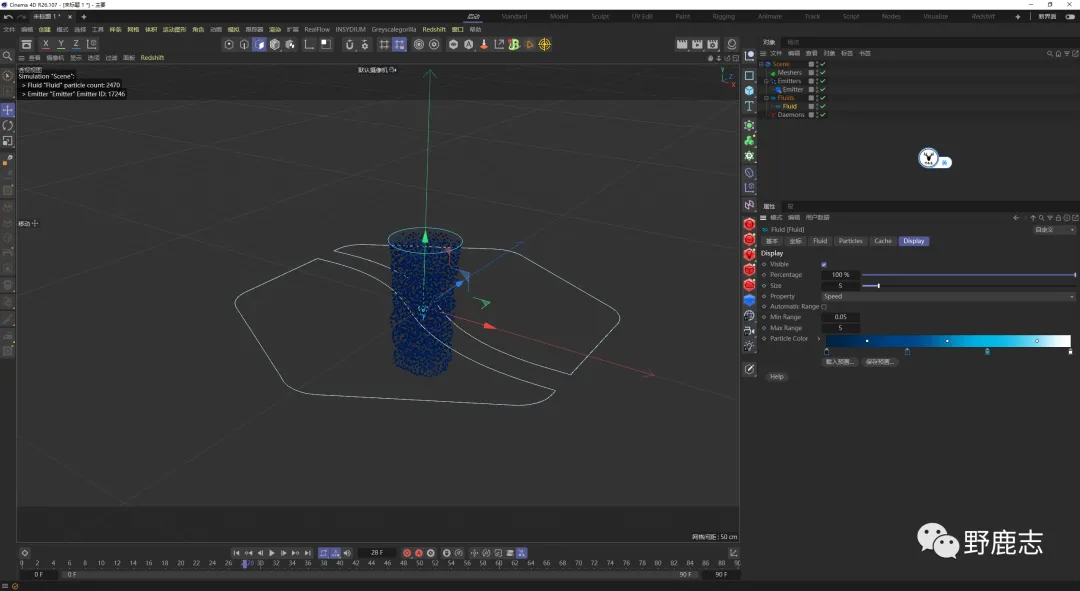1080x591 pixels.
Task: Click the Text object icon in side palette
Action: (x=749, y=106)
